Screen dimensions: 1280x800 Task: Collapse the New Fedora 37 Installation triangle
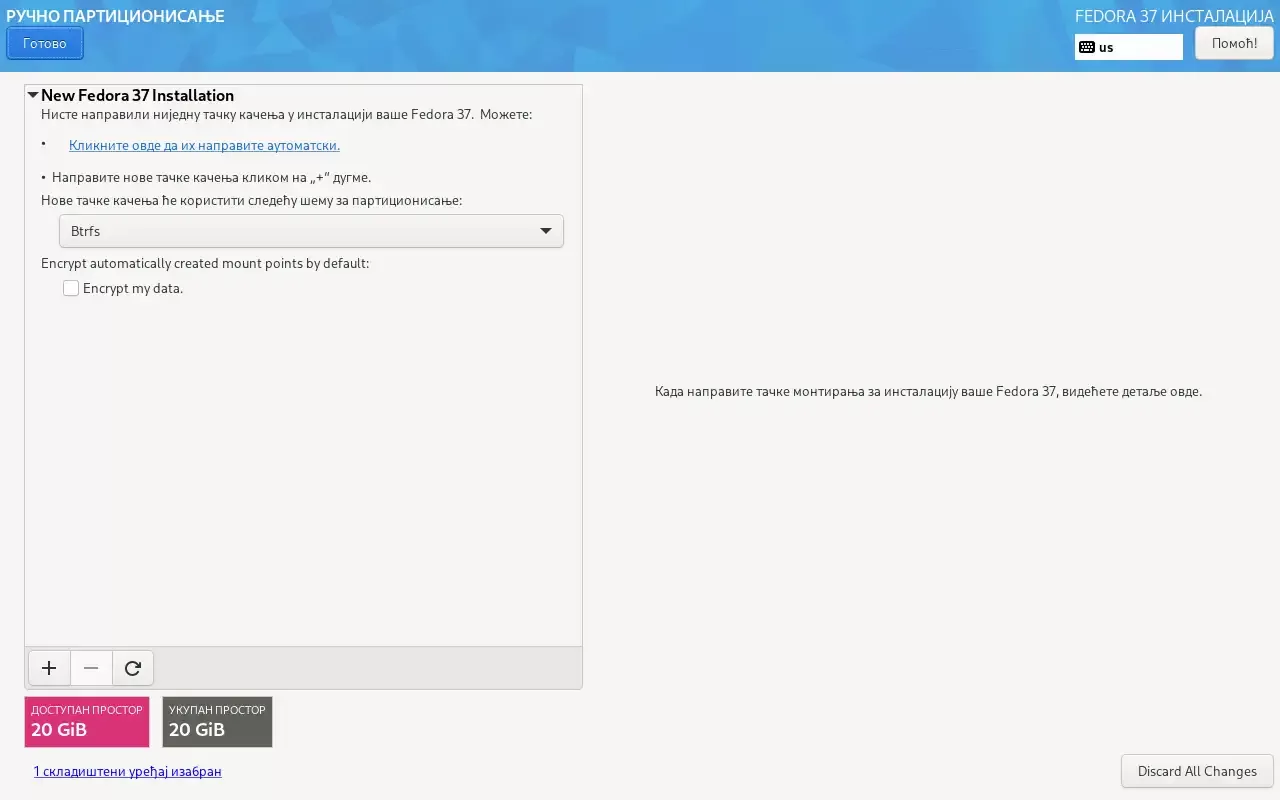click(33, 96)
